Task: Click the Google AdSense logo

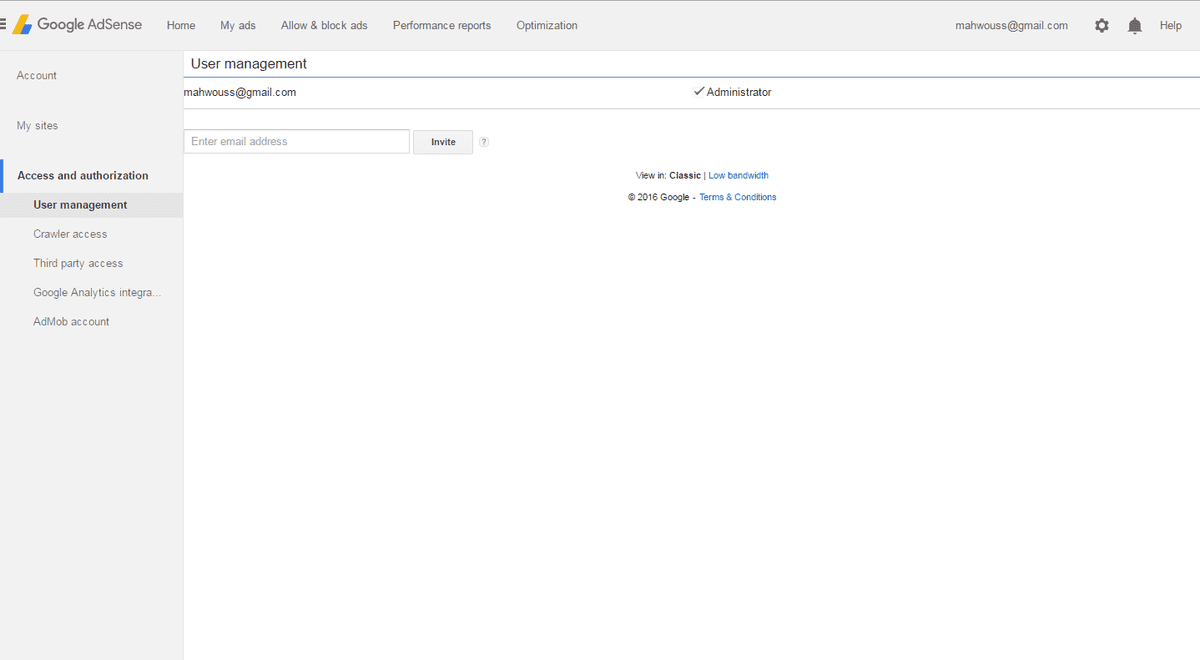Action: (x=78, y=25)
